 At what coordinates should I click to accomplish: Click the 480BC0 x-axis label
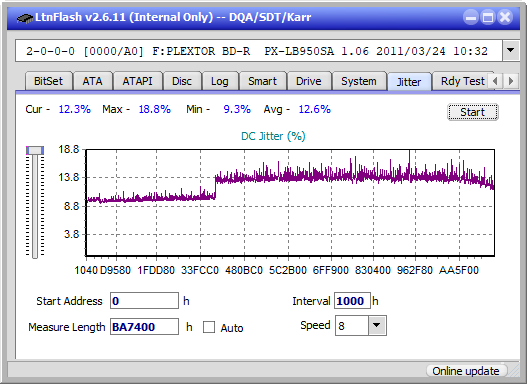click(244, 270)
